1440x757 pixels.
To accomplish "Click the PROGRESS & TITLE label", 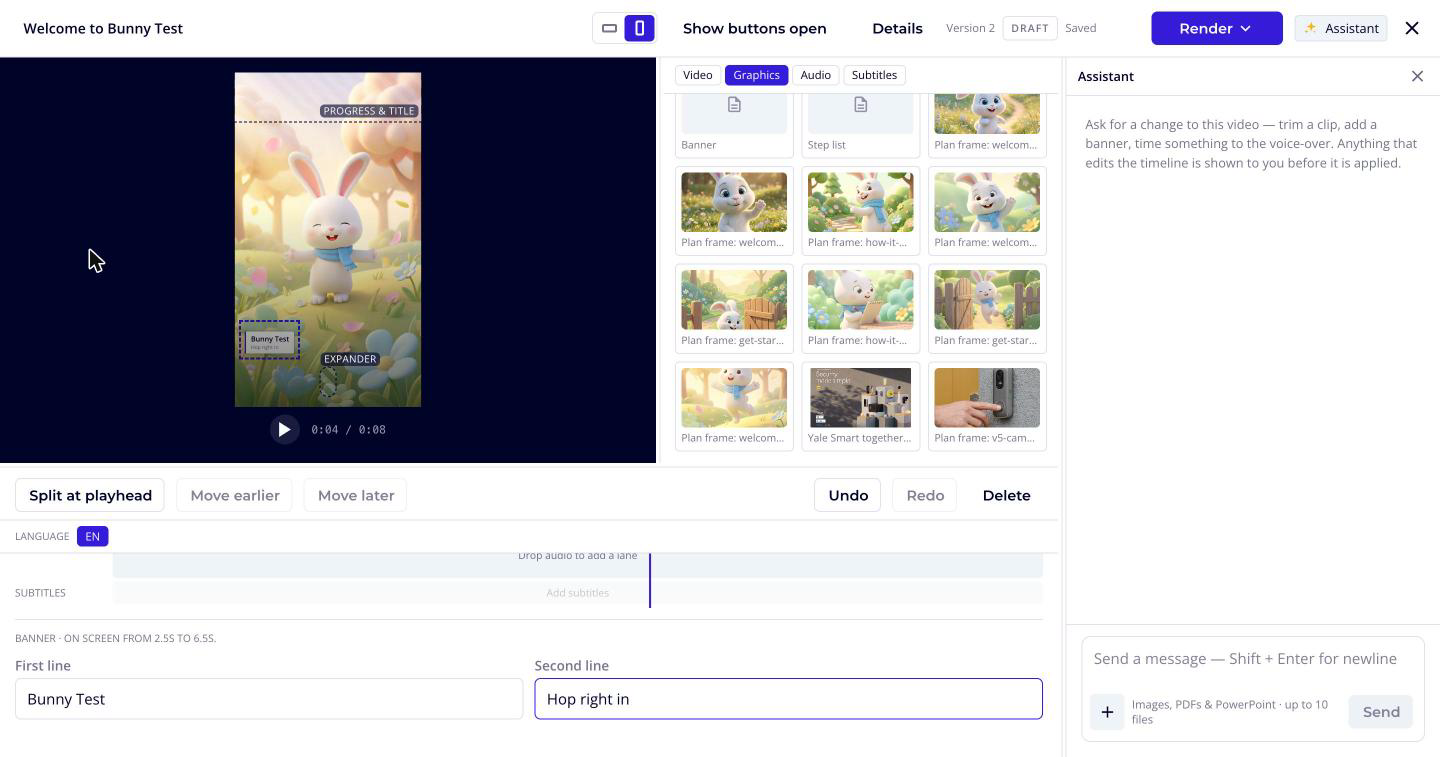I will (369, 111).
